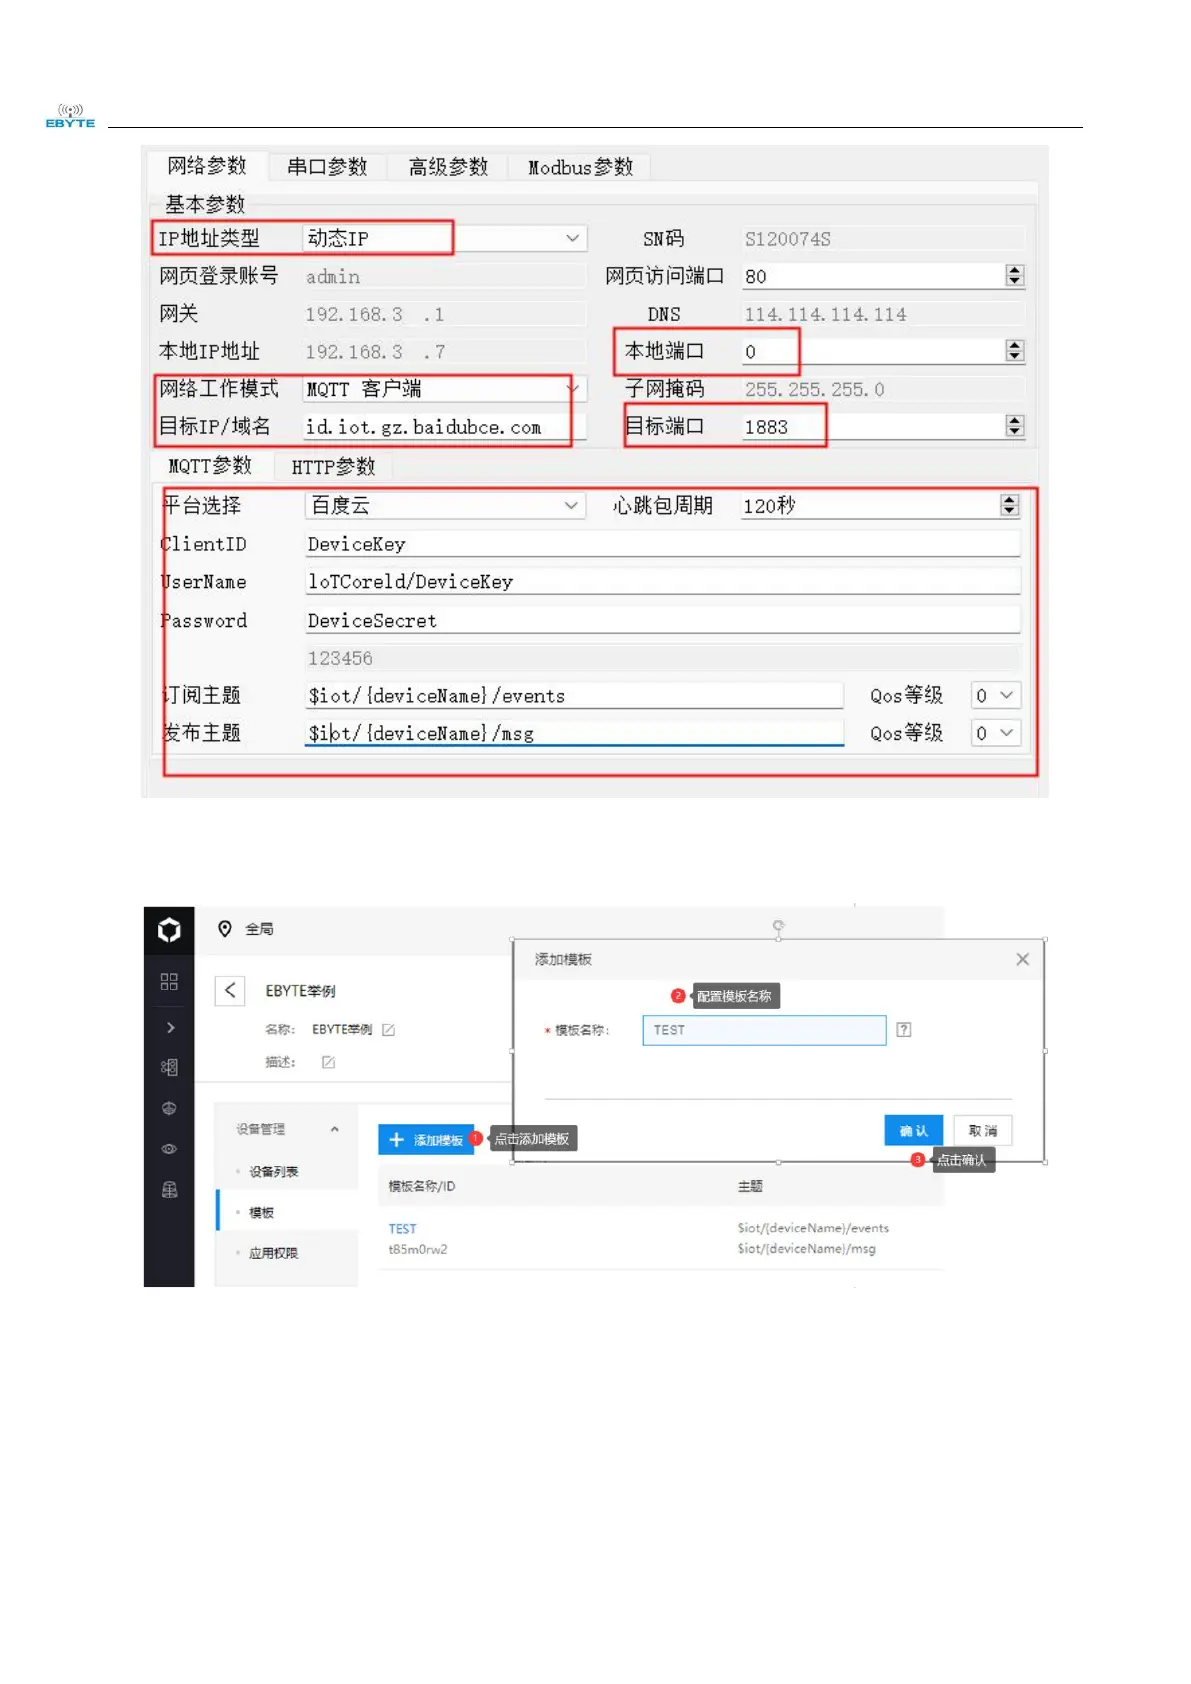Click the $iot/{deviceName}/events topic in the table
1191x1684 pixels.
tap(813, 1228)
